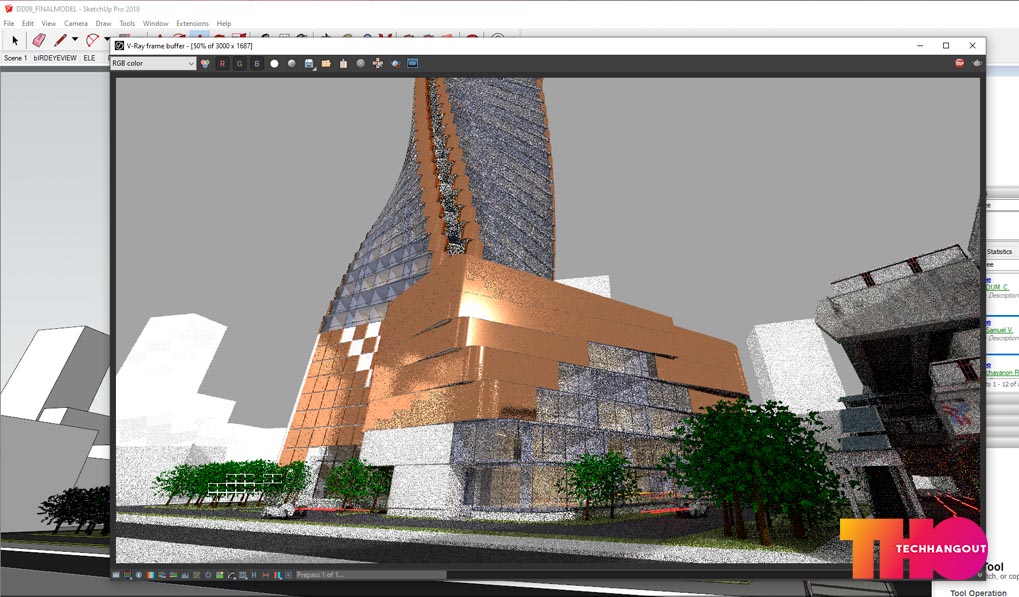Switch to alpha channel white circle
Viewport: 1019px width, 597px height.
tap(274, 64)
